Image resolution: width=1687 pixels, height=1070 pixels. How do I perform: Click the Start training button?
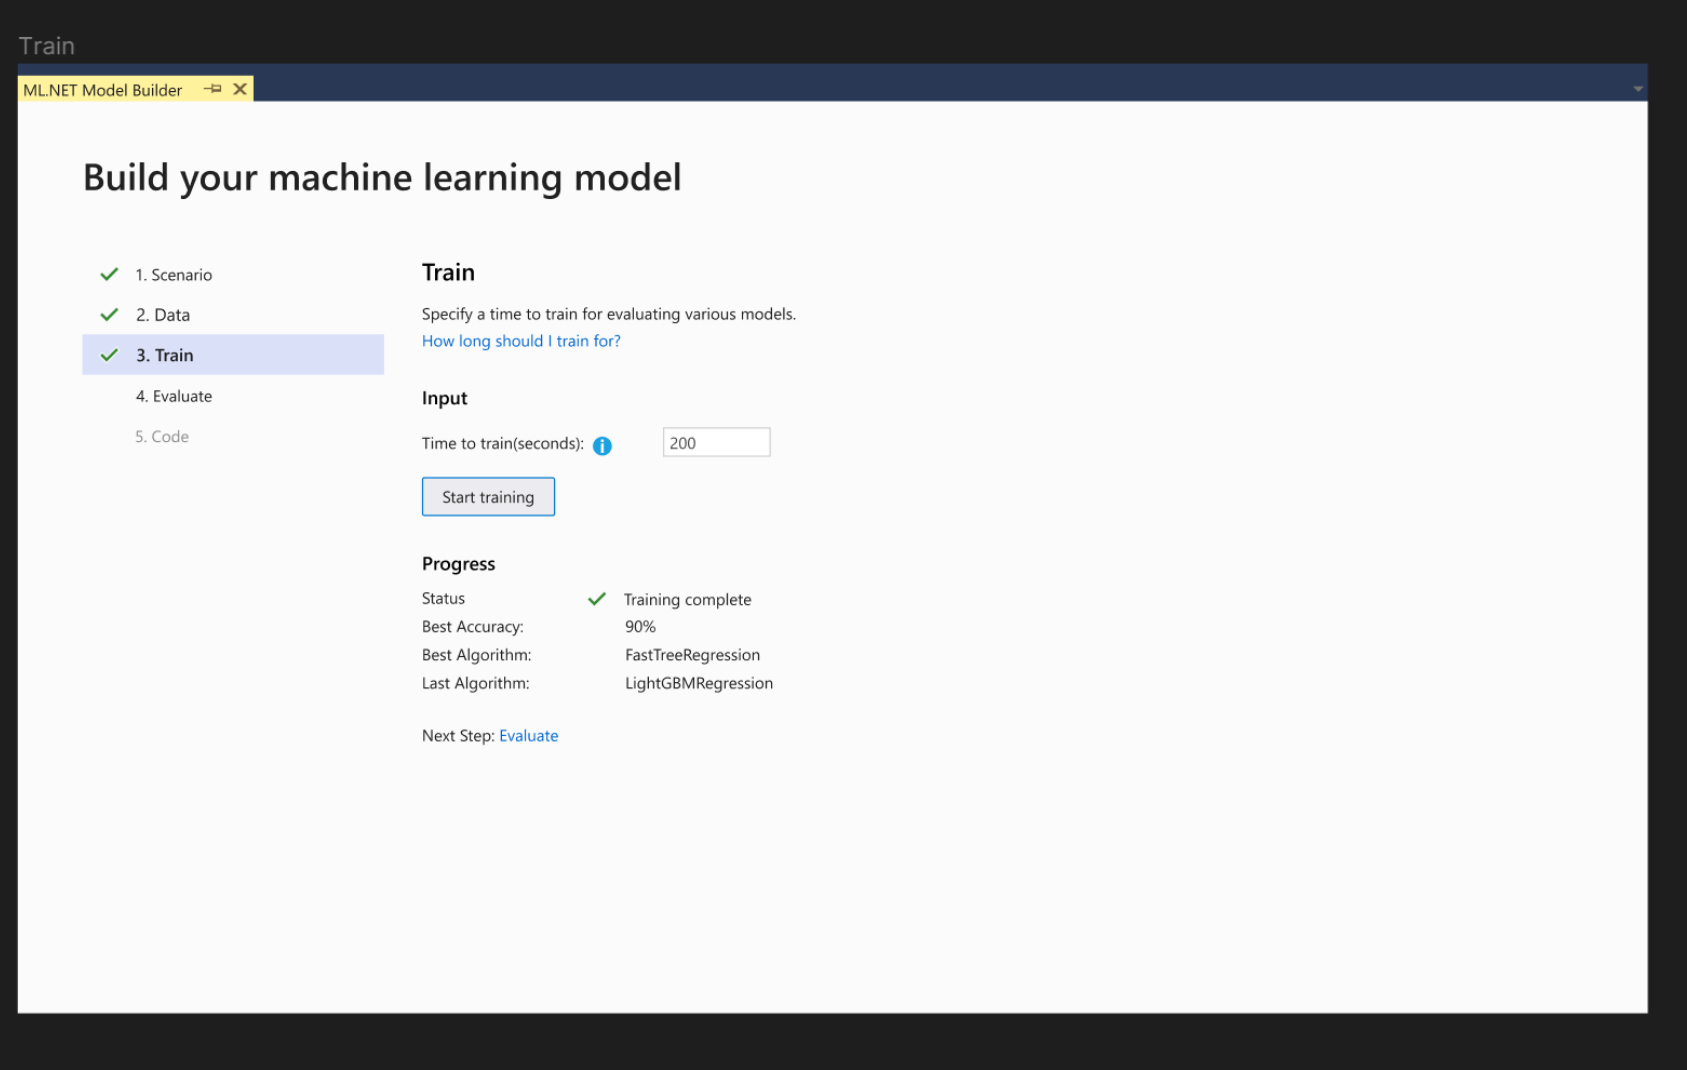pyautogui.click(x=488, y=497)
